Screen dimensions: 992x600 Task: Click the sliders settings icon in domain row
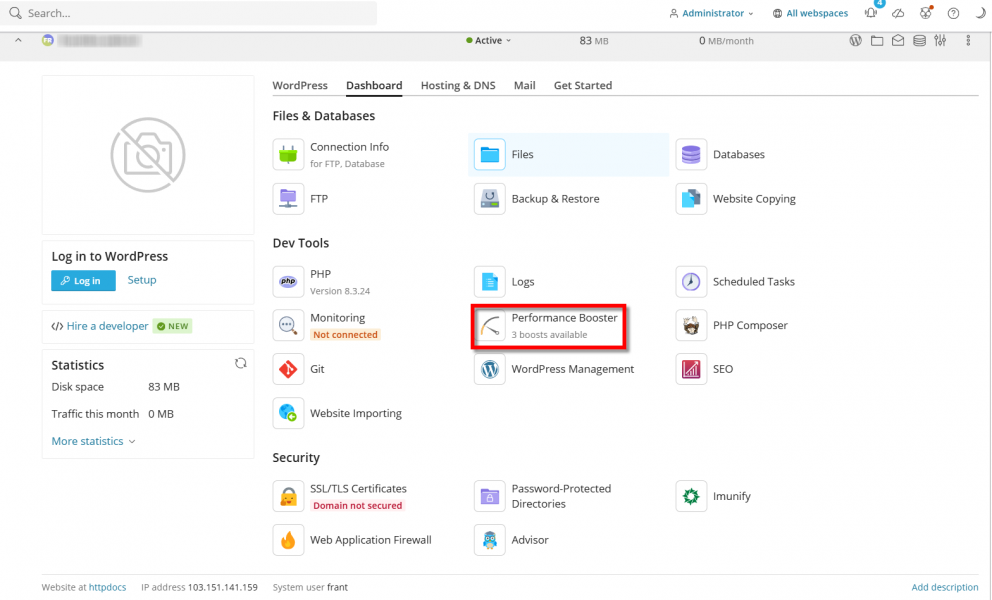[940, 41]
